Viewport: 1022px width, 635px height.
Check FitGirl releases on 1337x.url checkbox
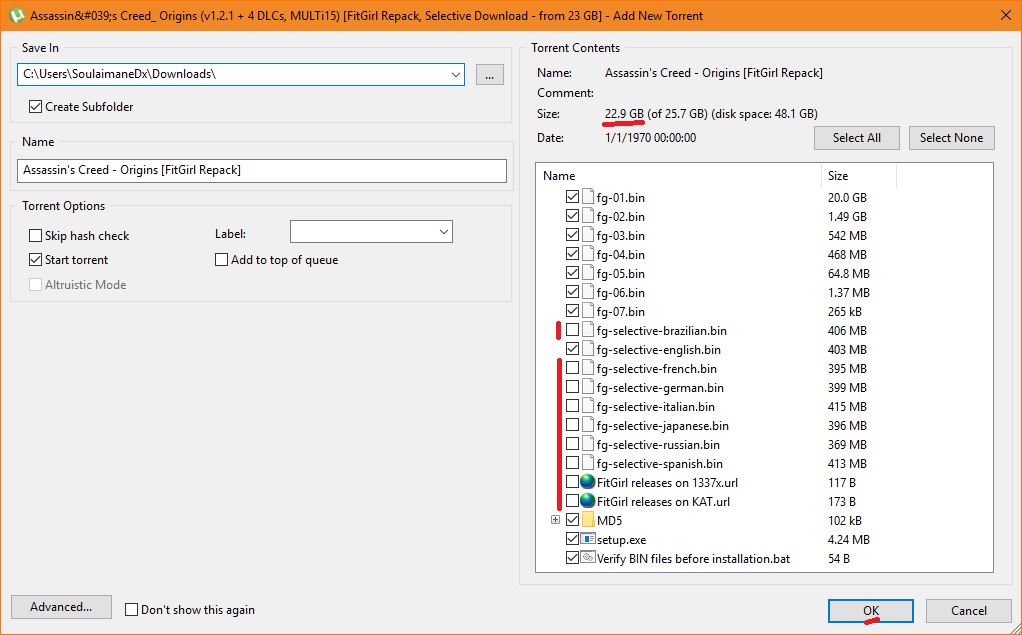pos(572,482)
